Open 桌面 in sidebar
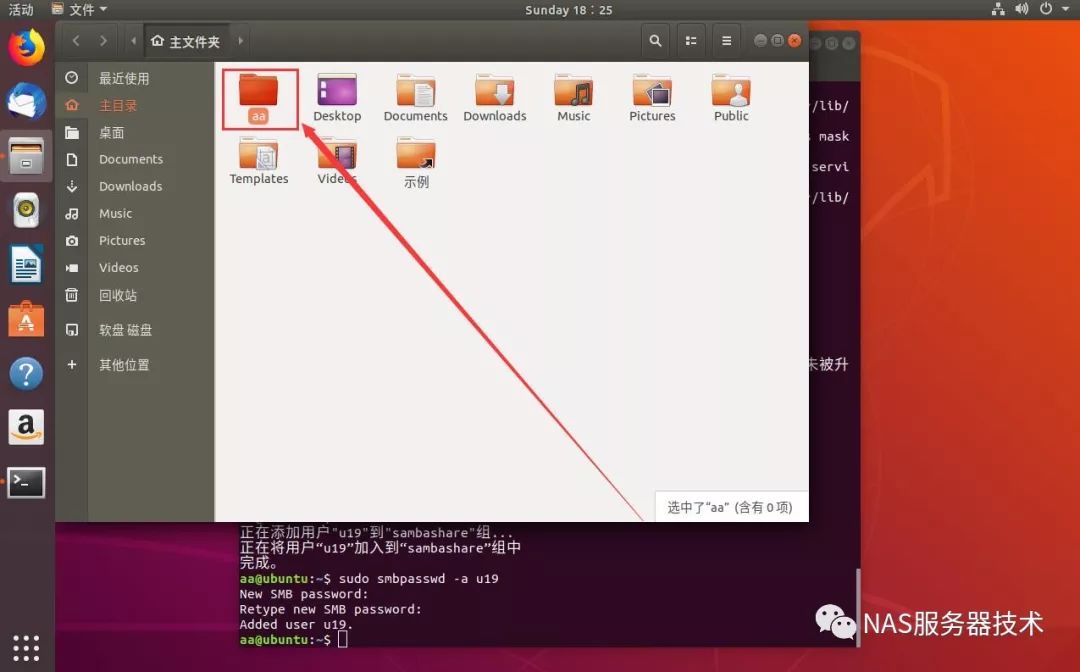The image size is (1080, 672). pos(134,132)
